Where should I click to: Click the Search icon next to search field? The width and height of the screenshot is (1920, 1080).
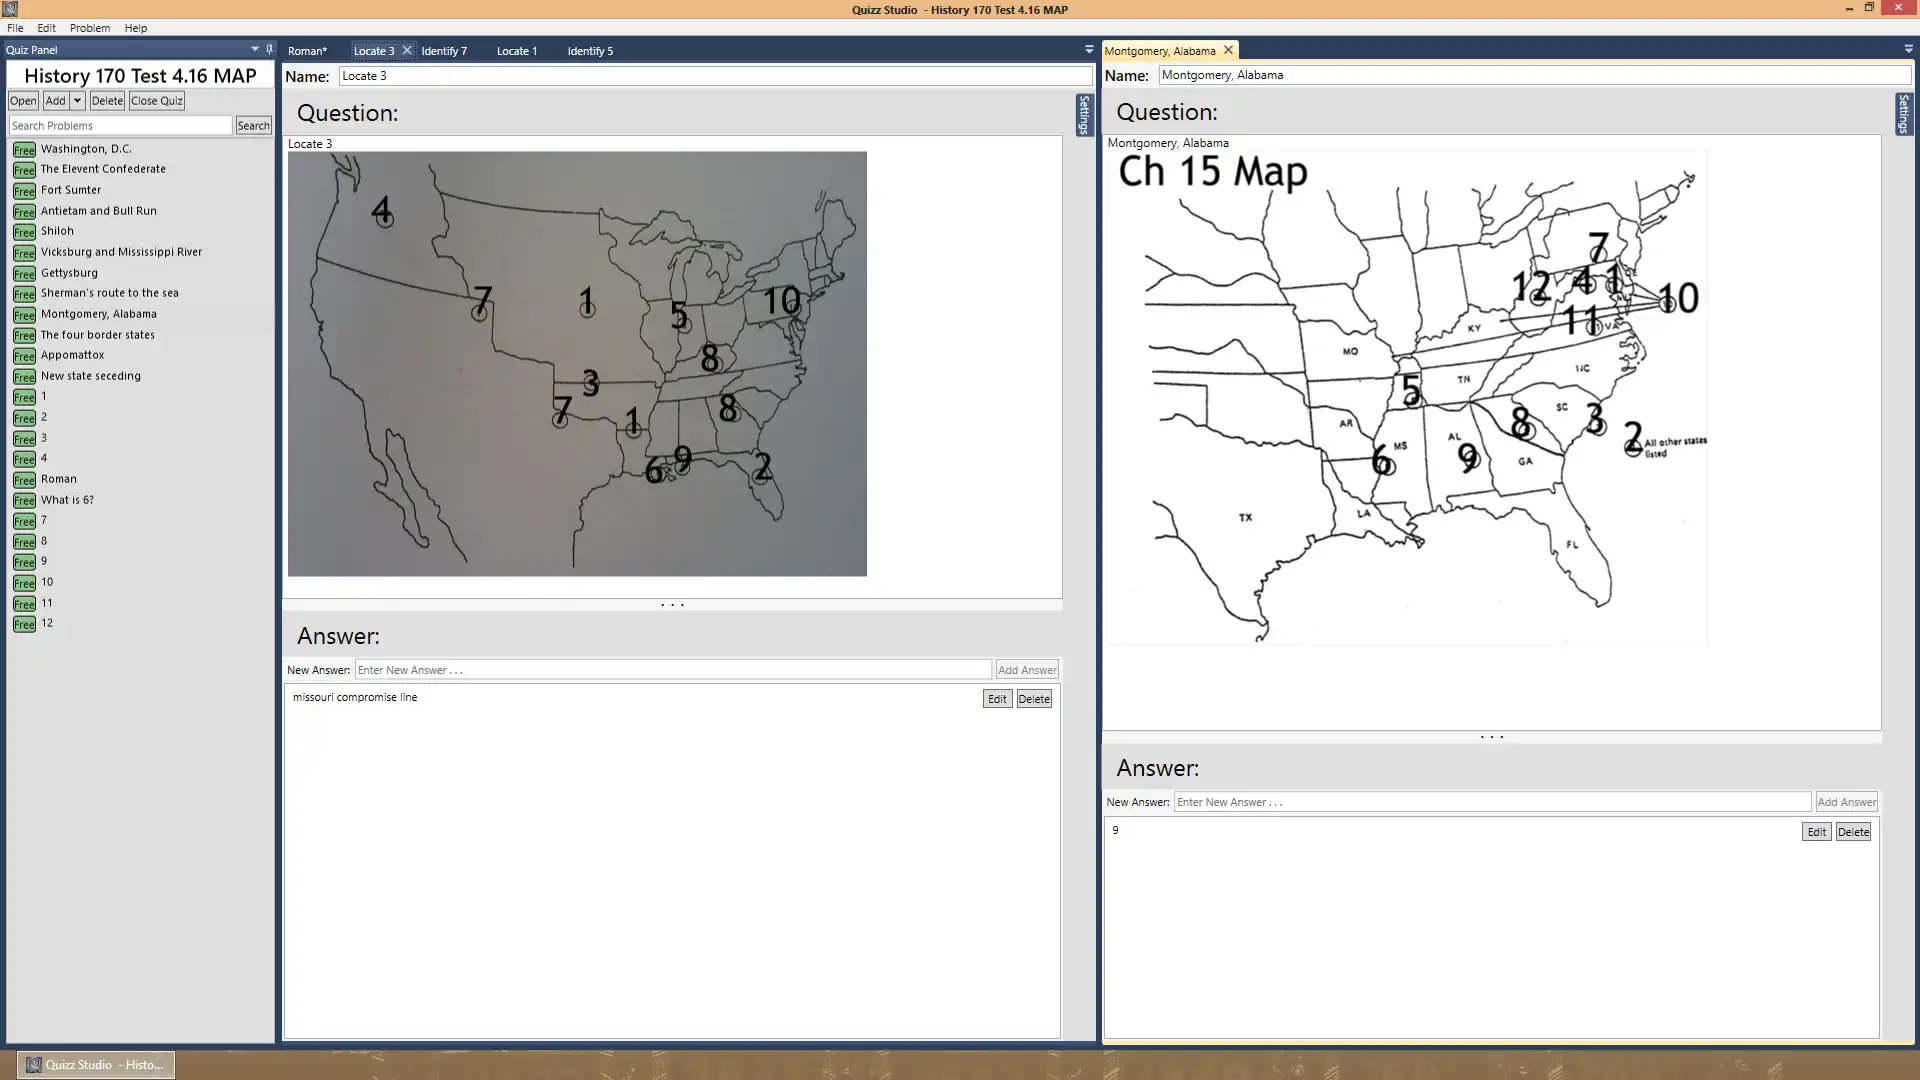click(253, 125)
